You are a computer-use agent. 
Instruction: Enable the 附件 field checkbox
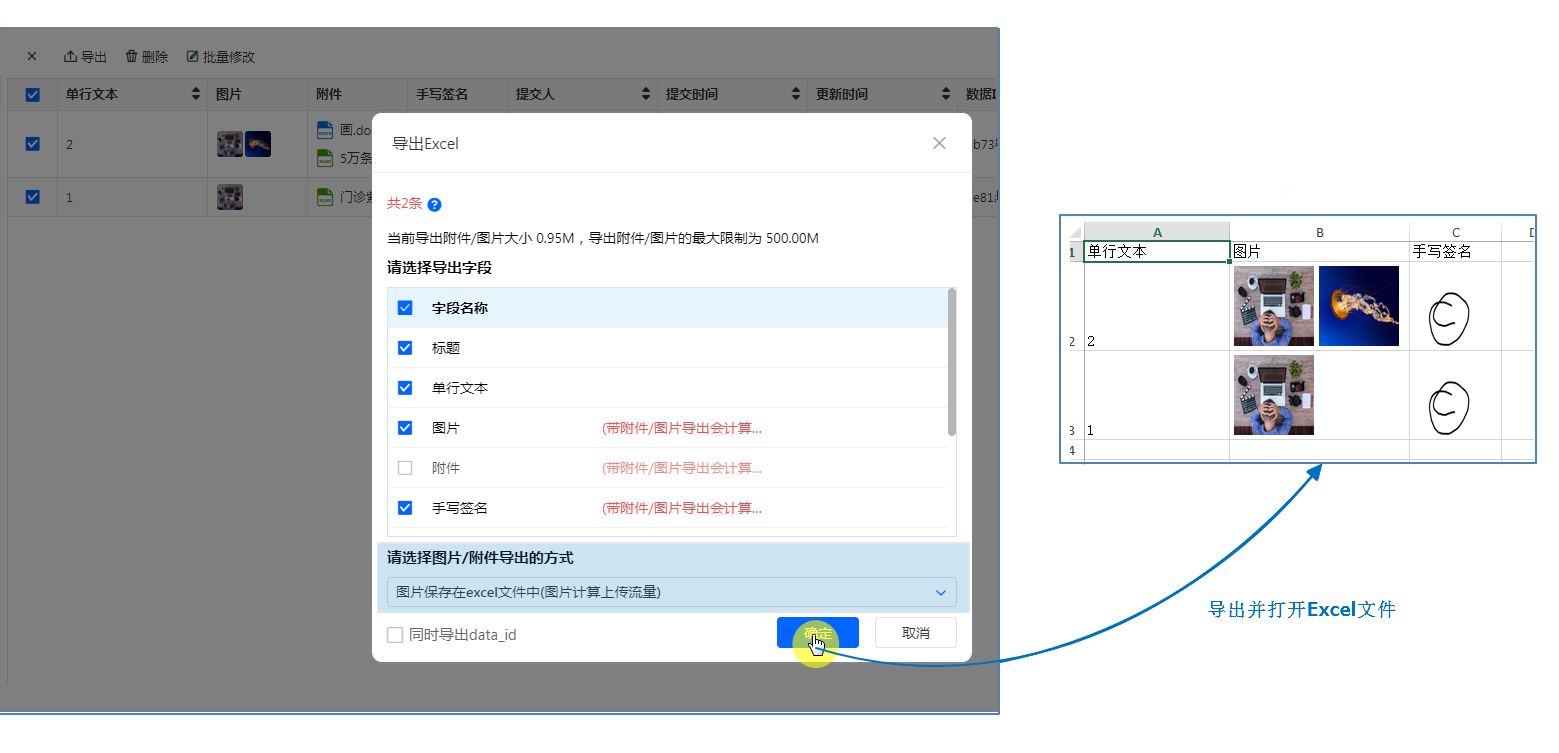405,468
